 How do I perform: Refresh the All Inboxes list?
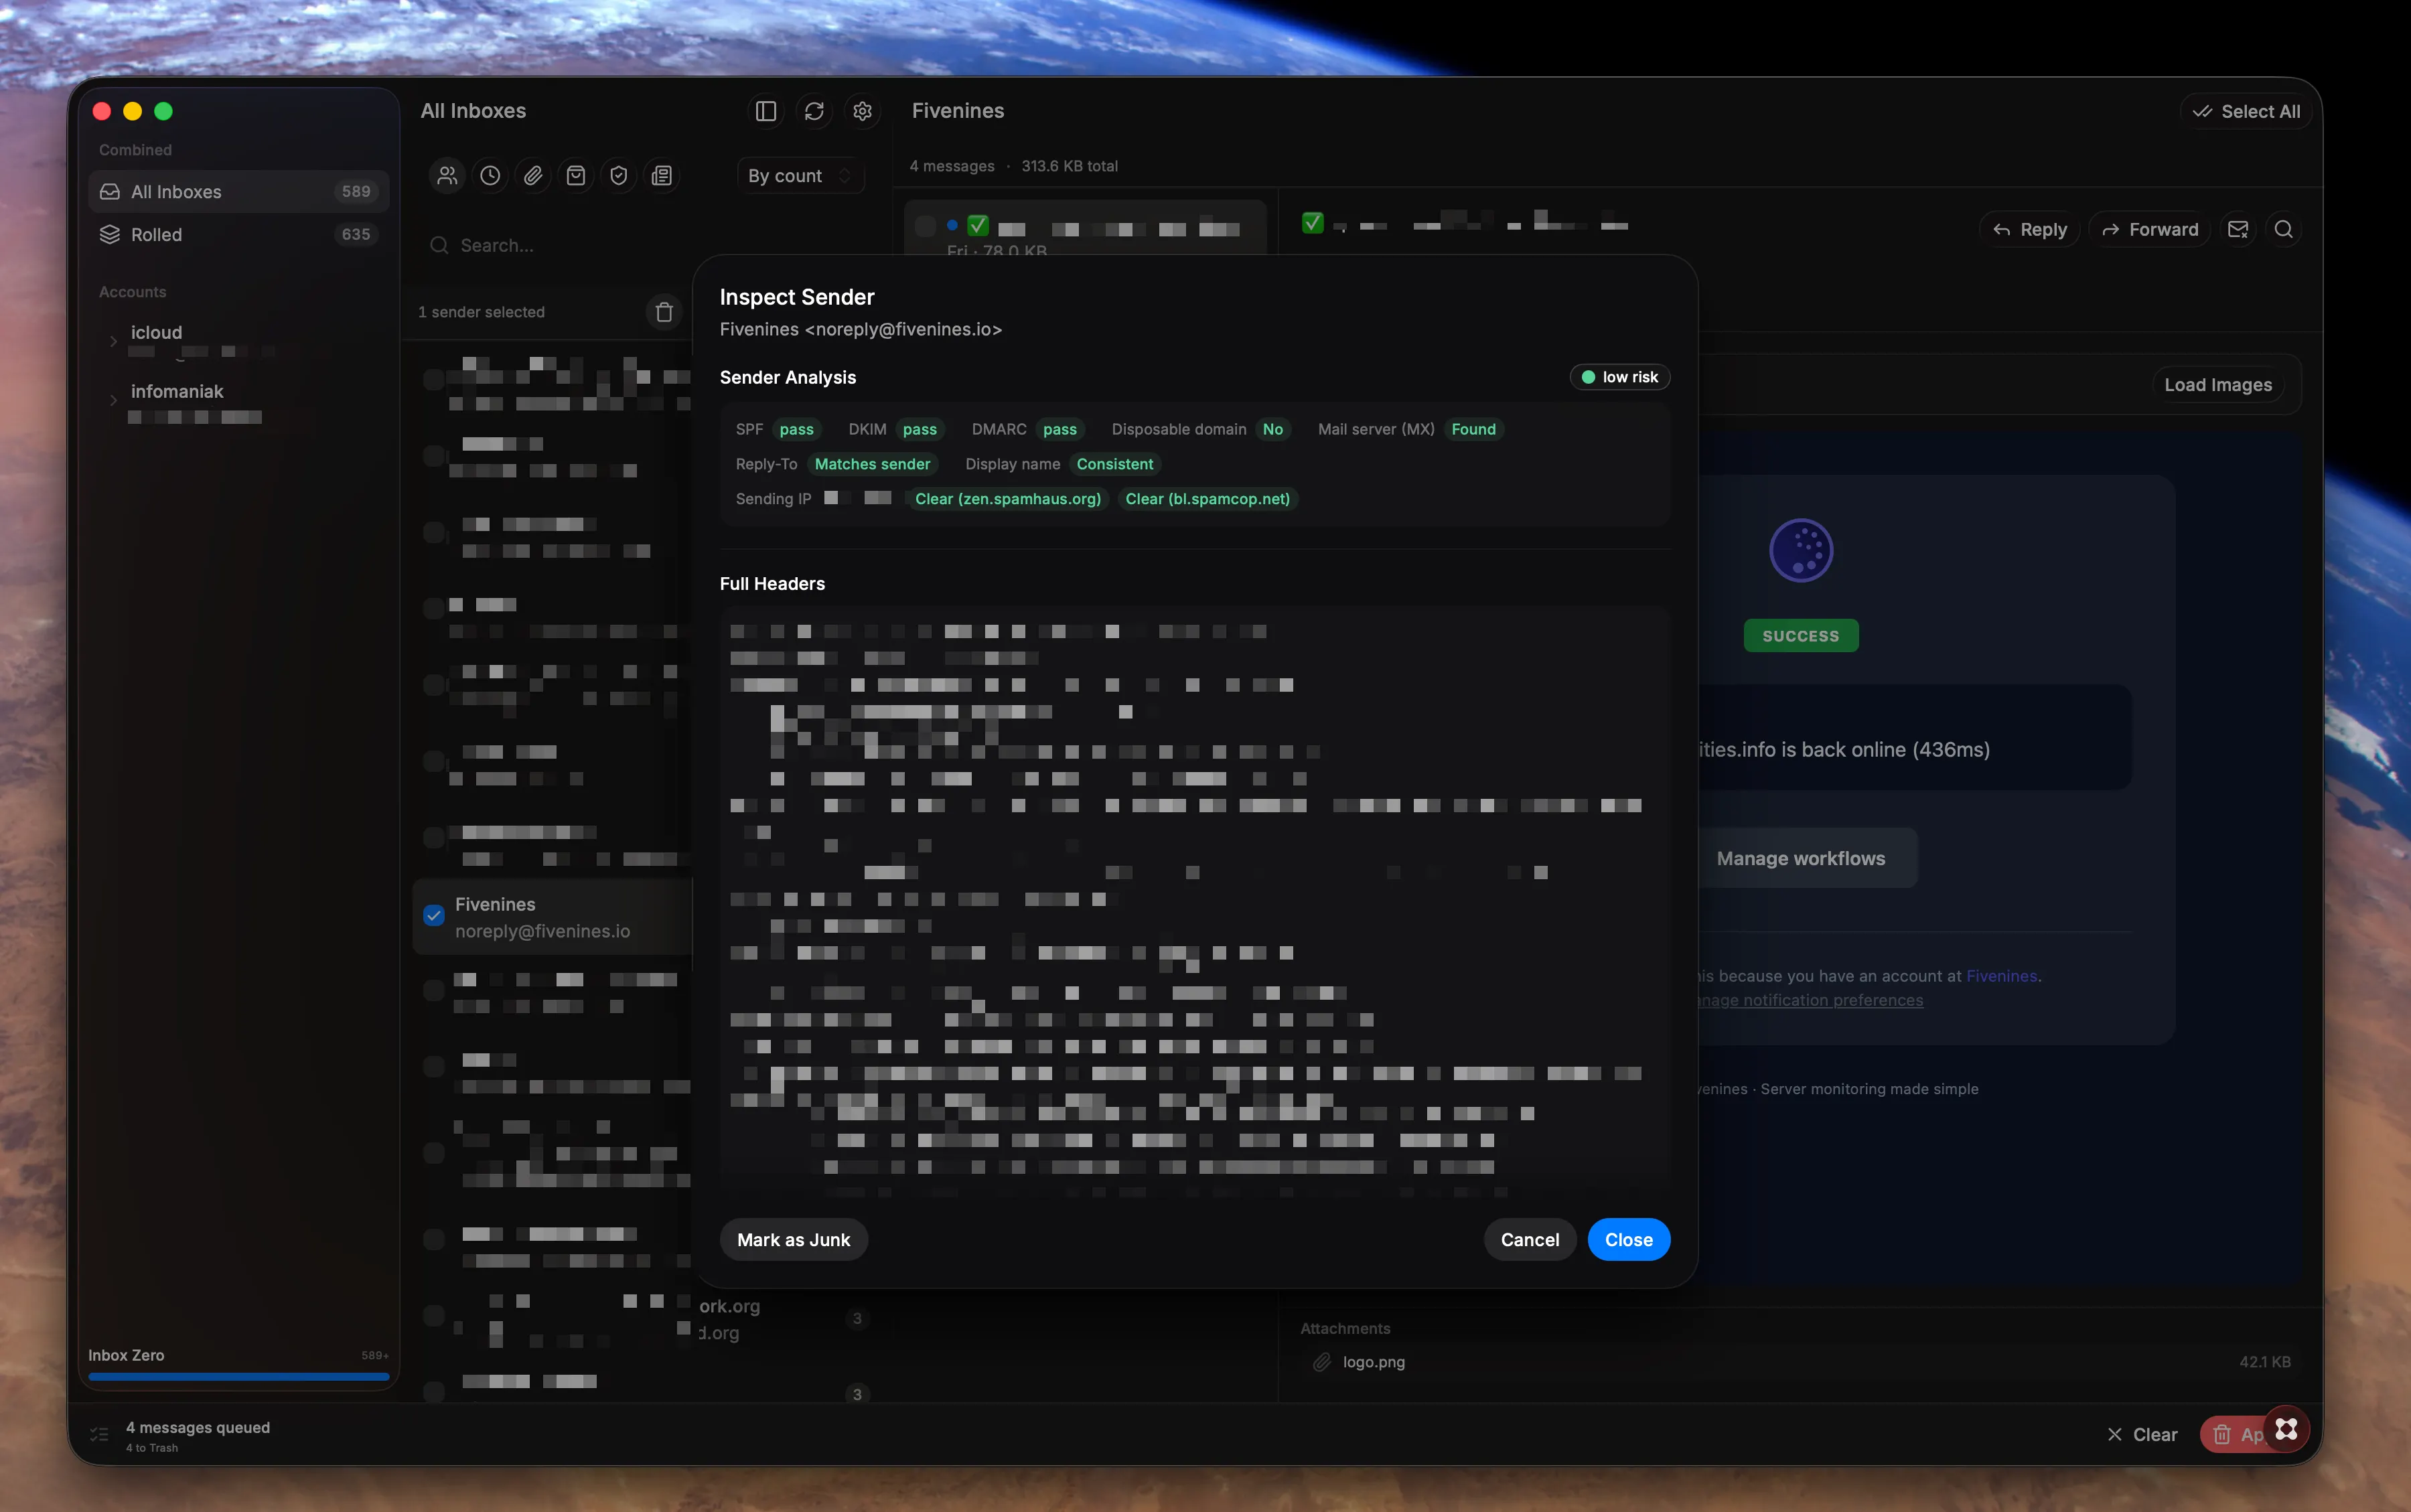click(x=814, y=111)
